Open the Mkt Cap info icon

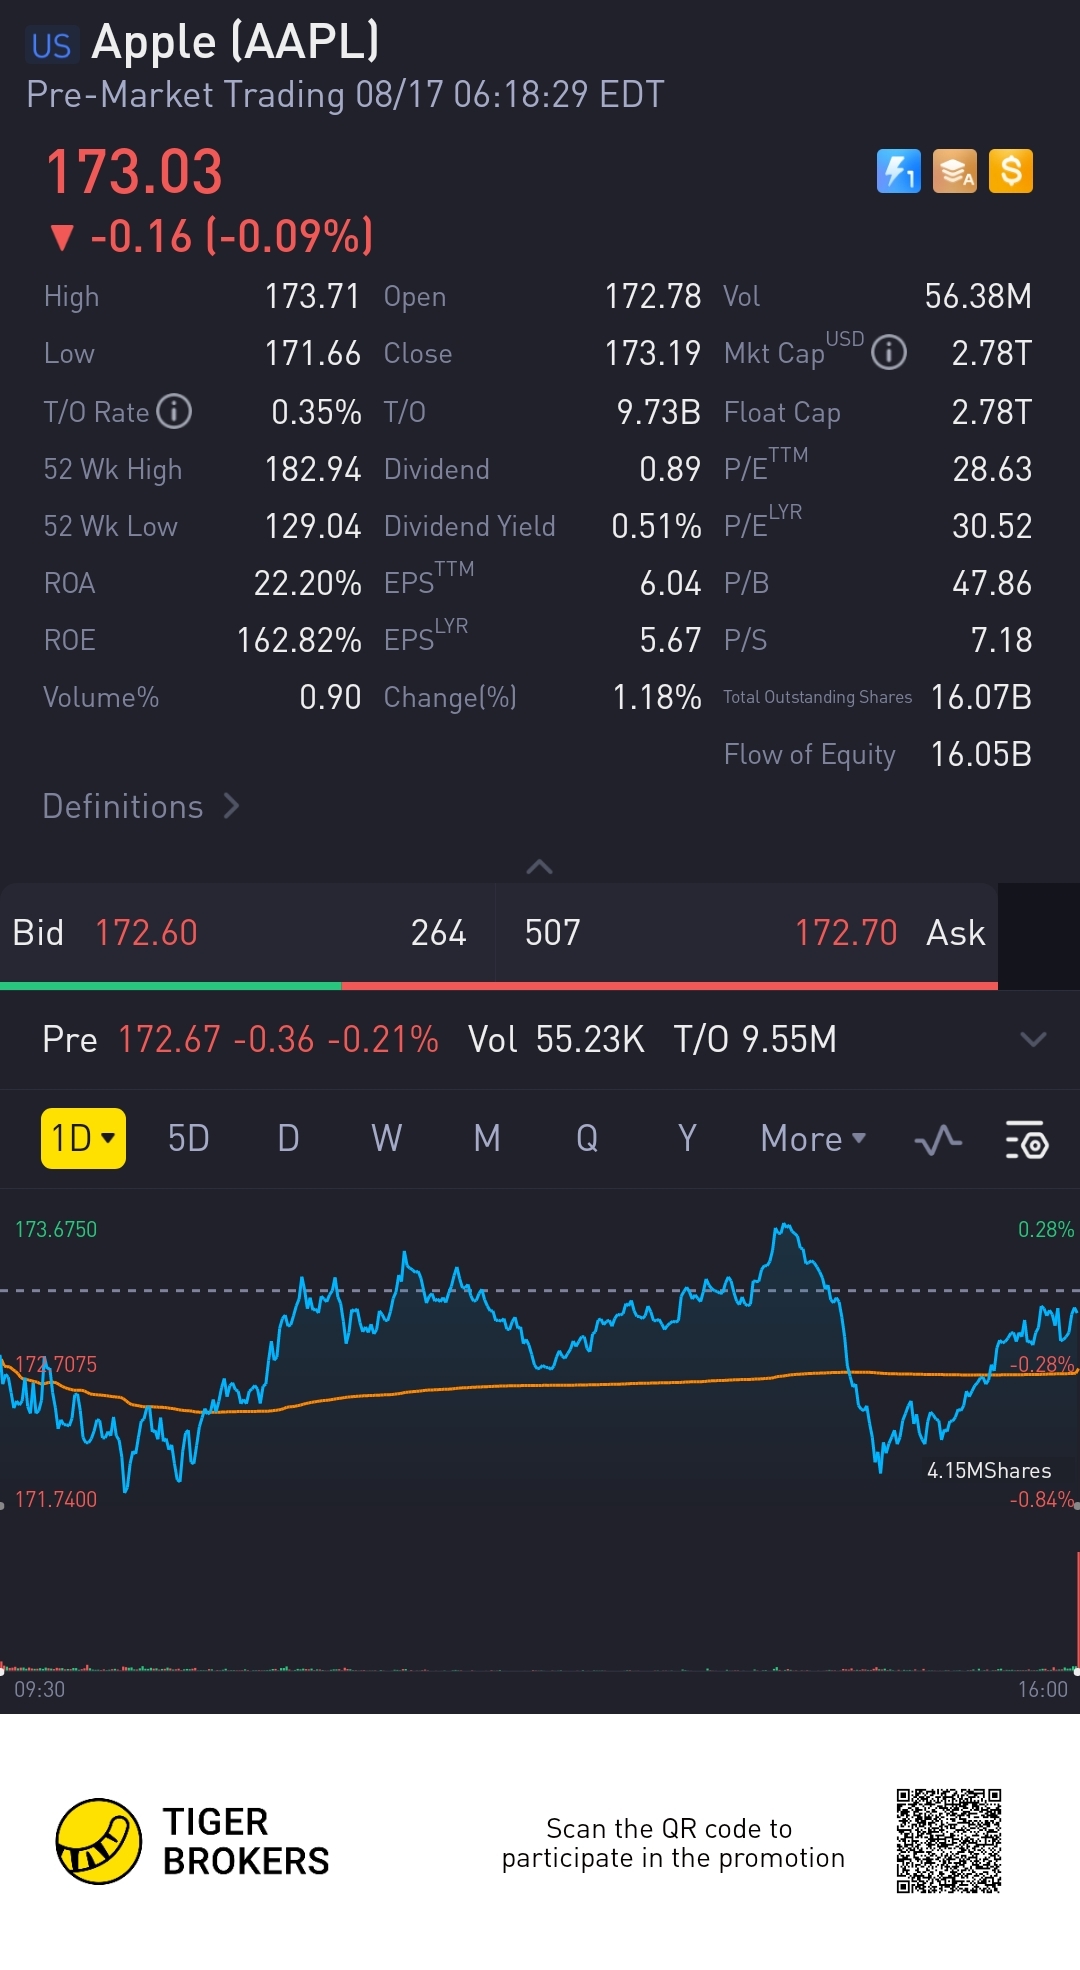point(889,352)
